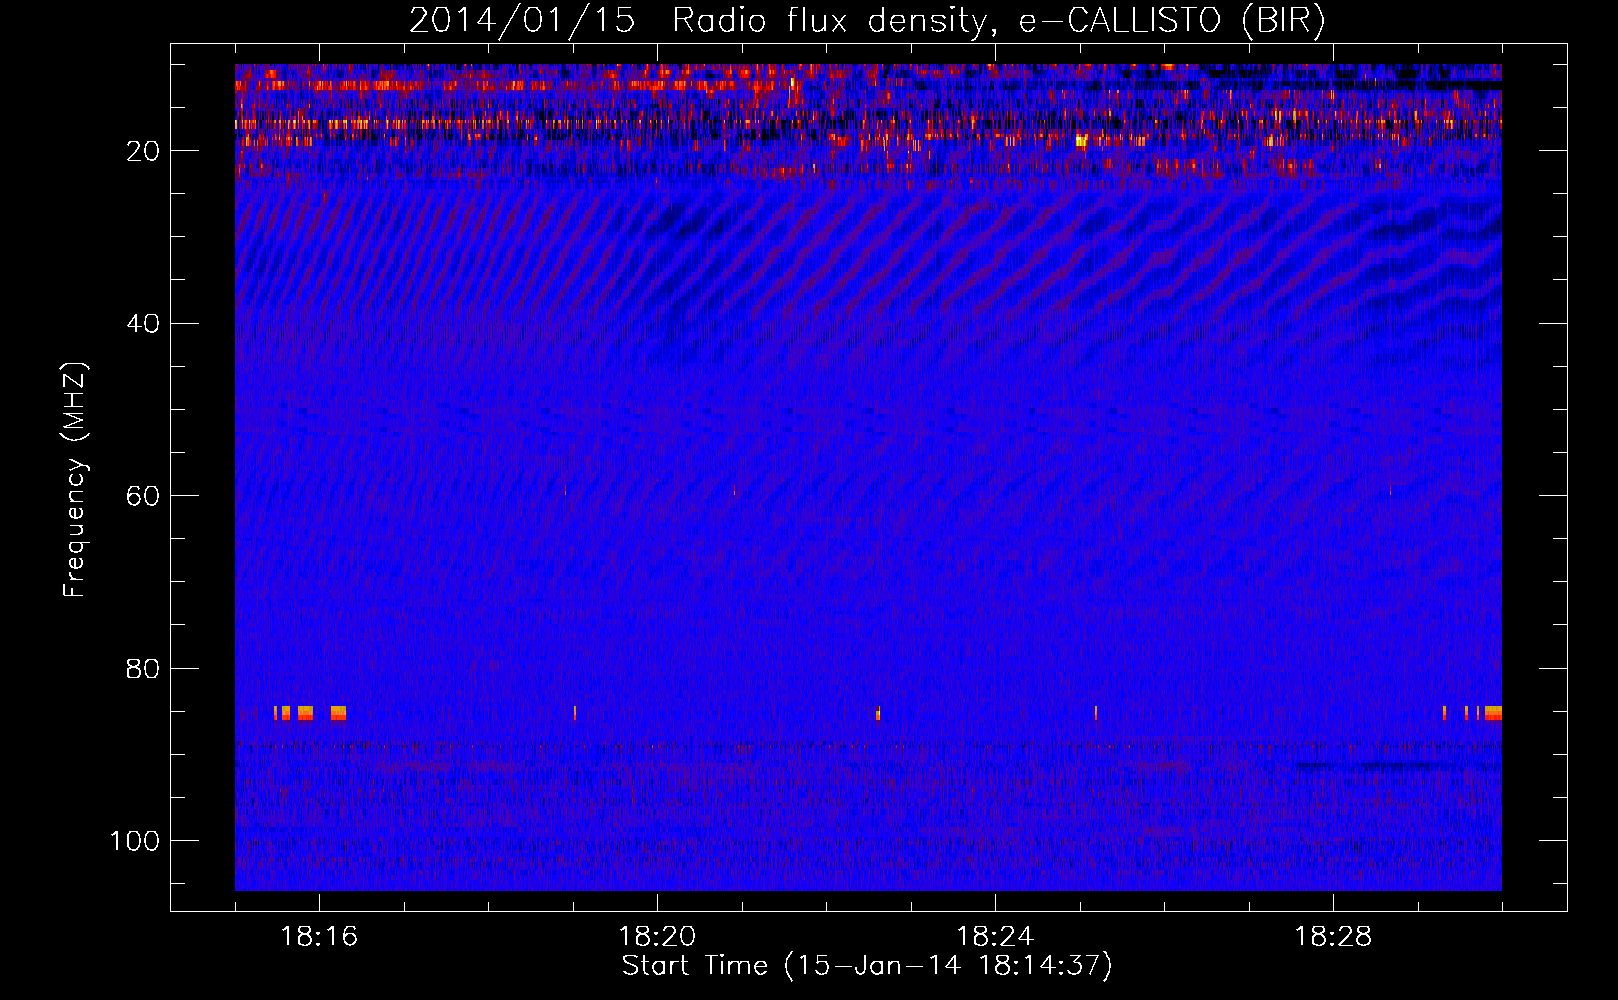Click the 100 MHz frequency tick label

pyautogui.click(x=135, y=841)
